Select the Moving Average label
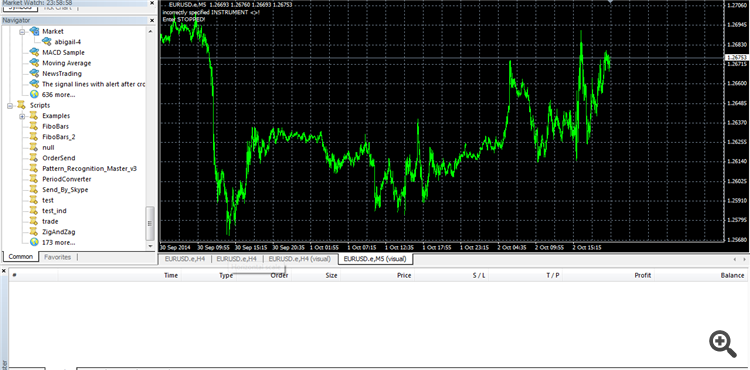750x370 pixels. (66, 63)
